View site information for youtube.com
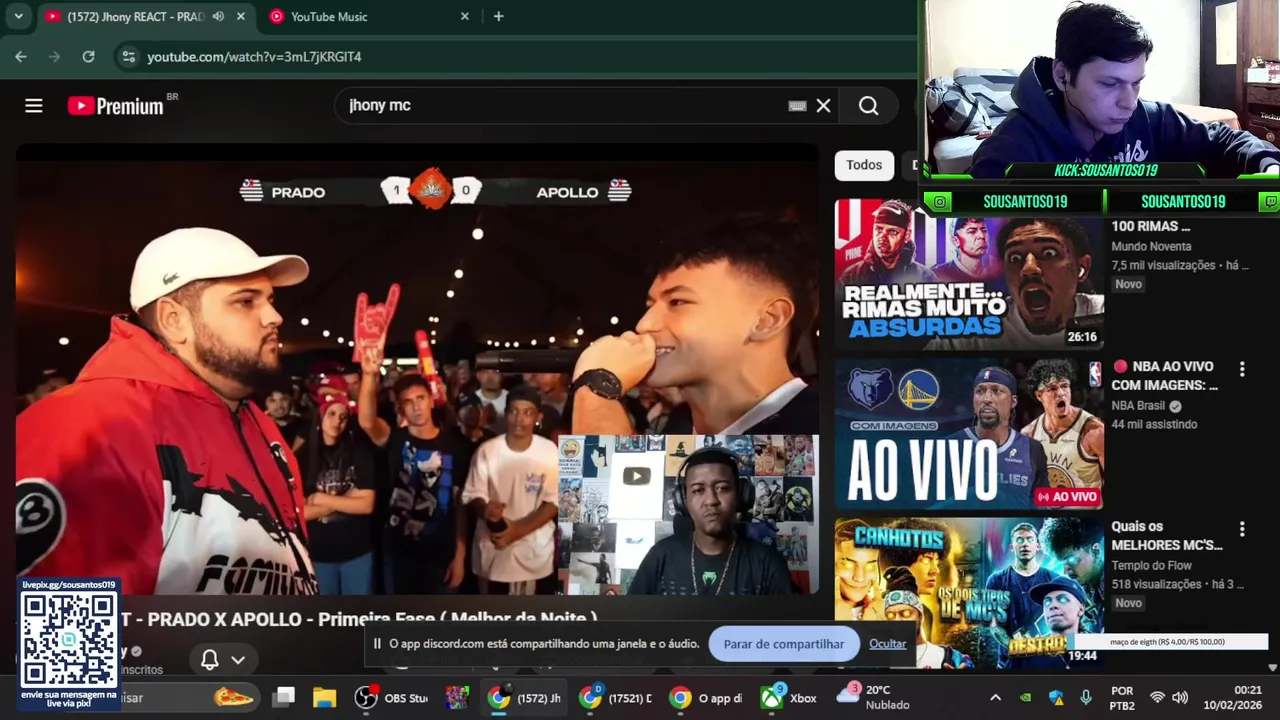This screenshot has width=1280, height=720. point(128,57)
